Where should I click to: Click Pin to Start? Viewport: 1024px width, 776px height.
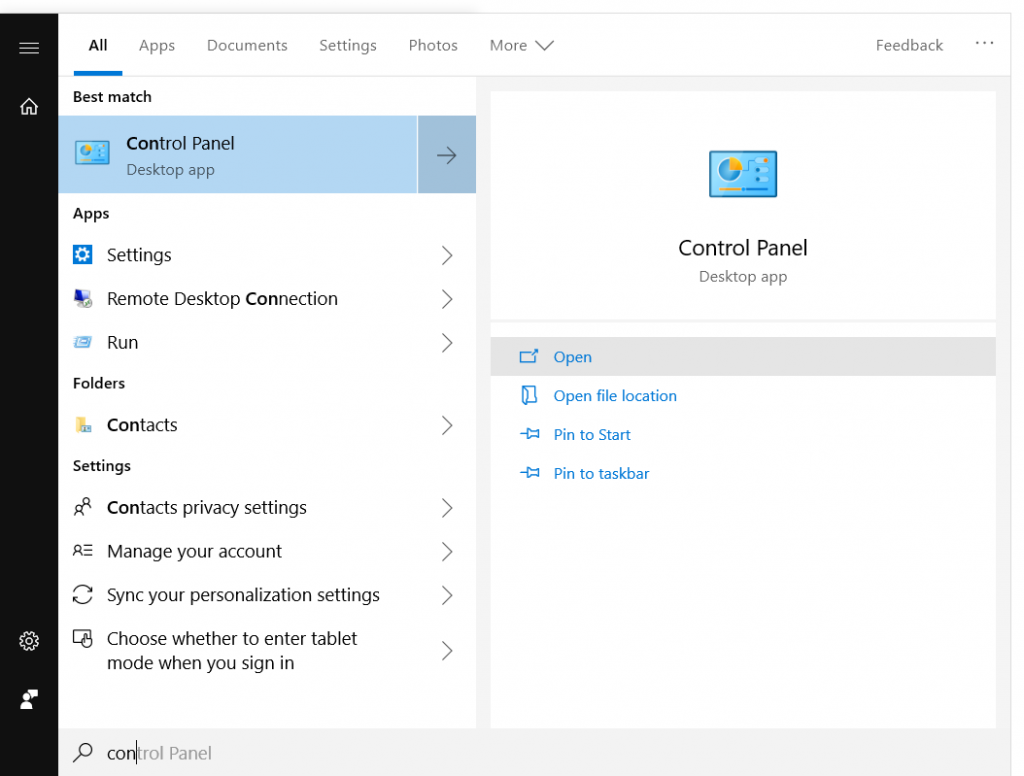(743, 434)
